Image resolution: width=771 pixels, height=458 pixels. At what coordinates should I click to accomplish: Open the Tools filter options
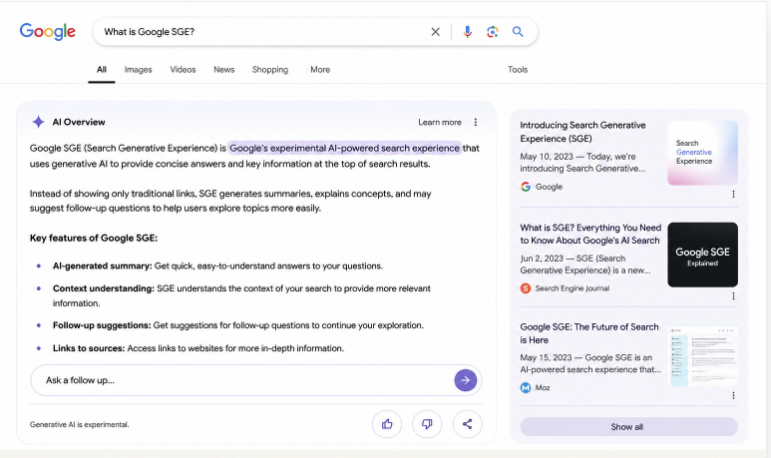coord(517,70)
